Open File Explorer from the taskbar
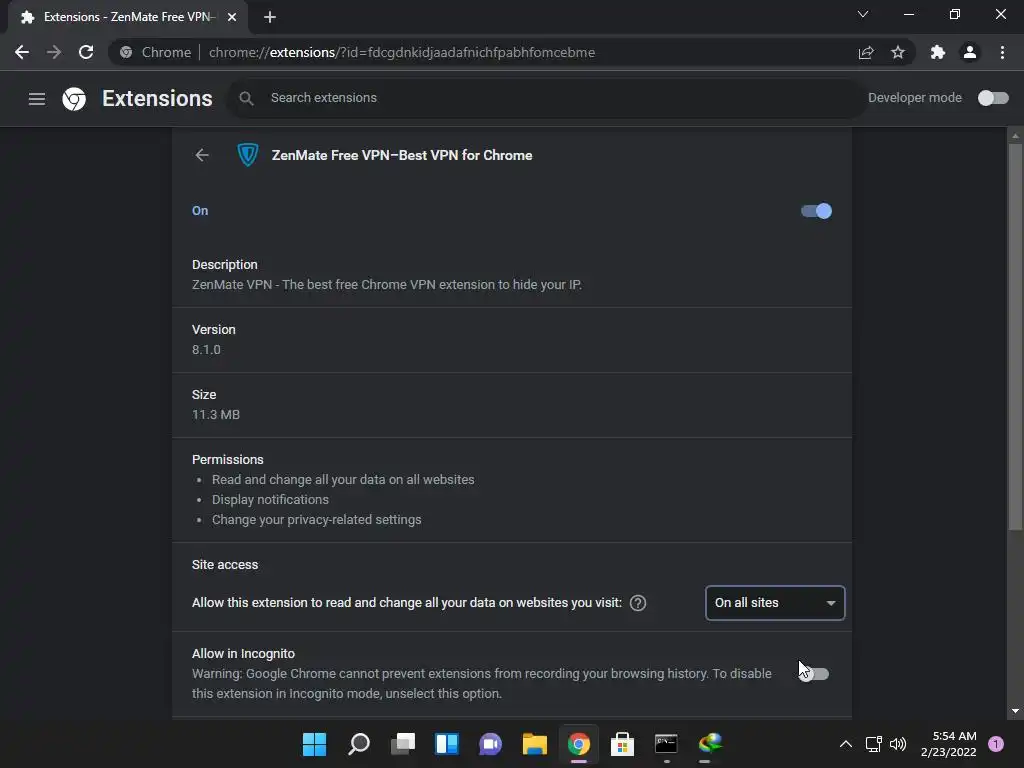 pyautogui.click(x=534, y=744)
